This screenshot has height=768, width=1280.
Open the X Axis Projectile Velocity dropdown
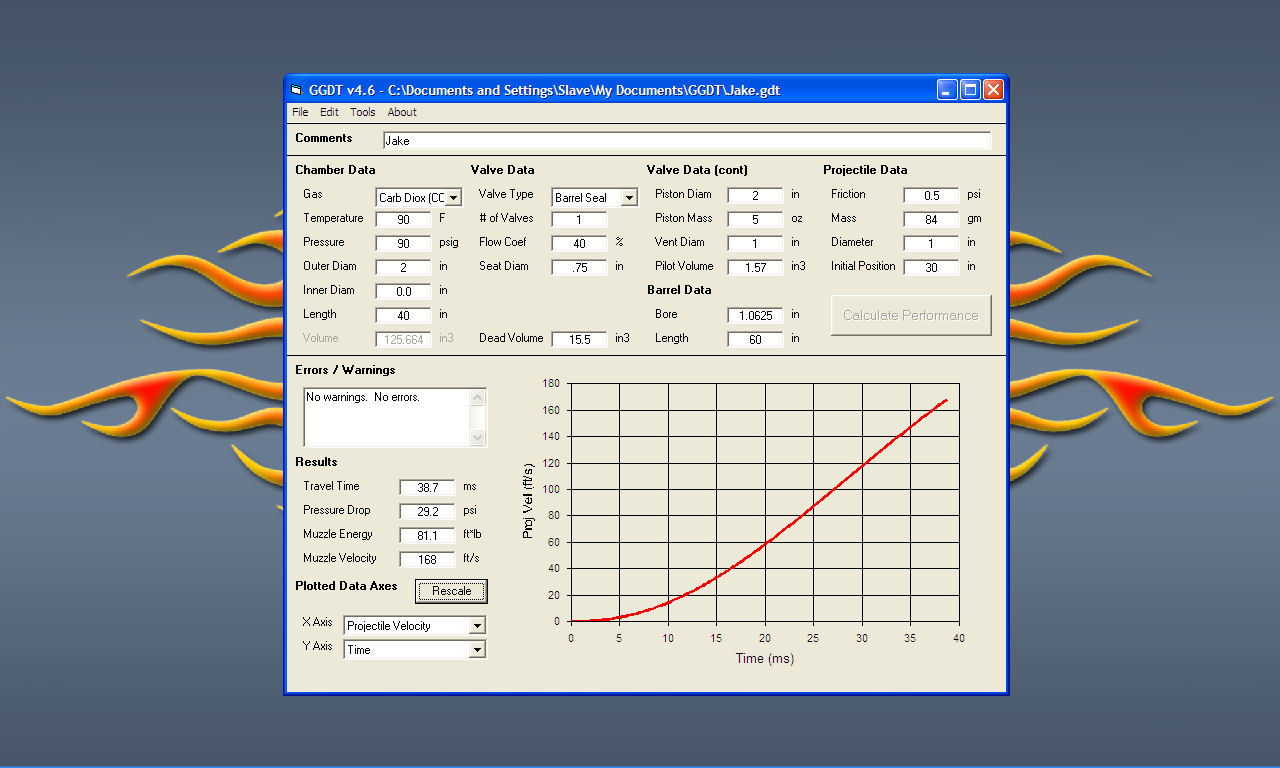(x=477, y=626)
